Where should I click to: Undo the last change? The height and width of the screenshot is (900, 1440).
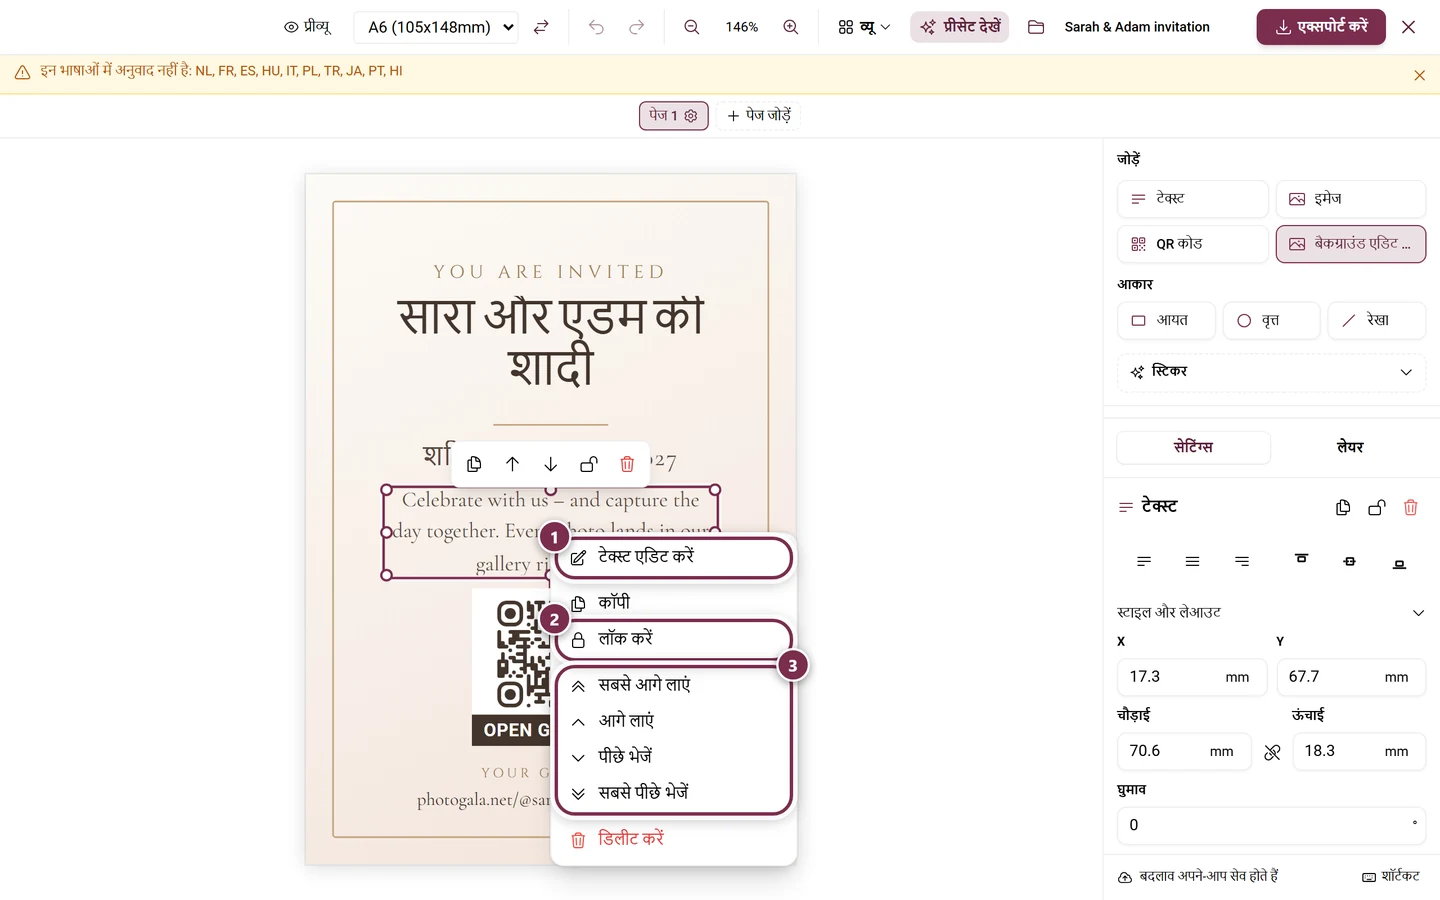596,27
